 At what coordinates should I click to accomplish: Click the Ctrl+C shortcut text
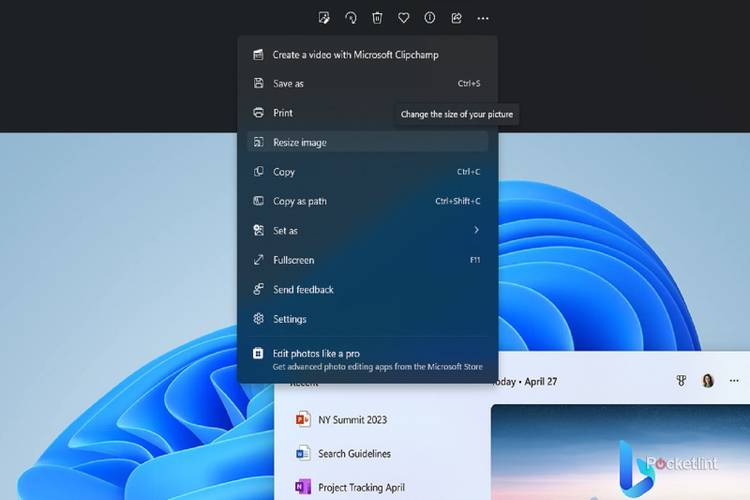pyautogui.click(x=469, y=171)
